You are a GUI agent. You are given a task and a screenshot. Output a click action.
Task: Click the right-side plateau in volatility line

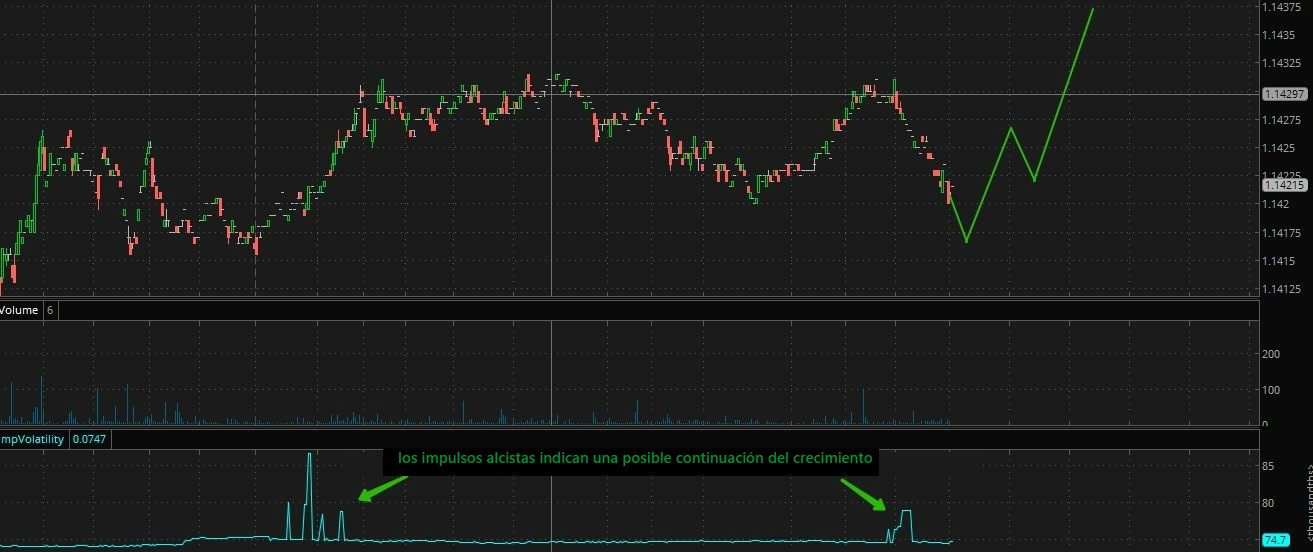tap(906, 512)
